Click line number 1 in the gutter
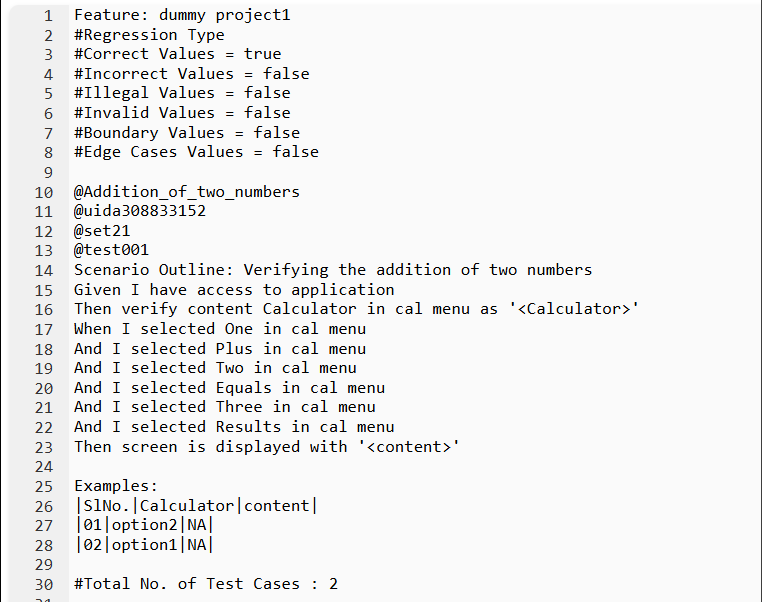The image size is (762, 602). [48, 16]
